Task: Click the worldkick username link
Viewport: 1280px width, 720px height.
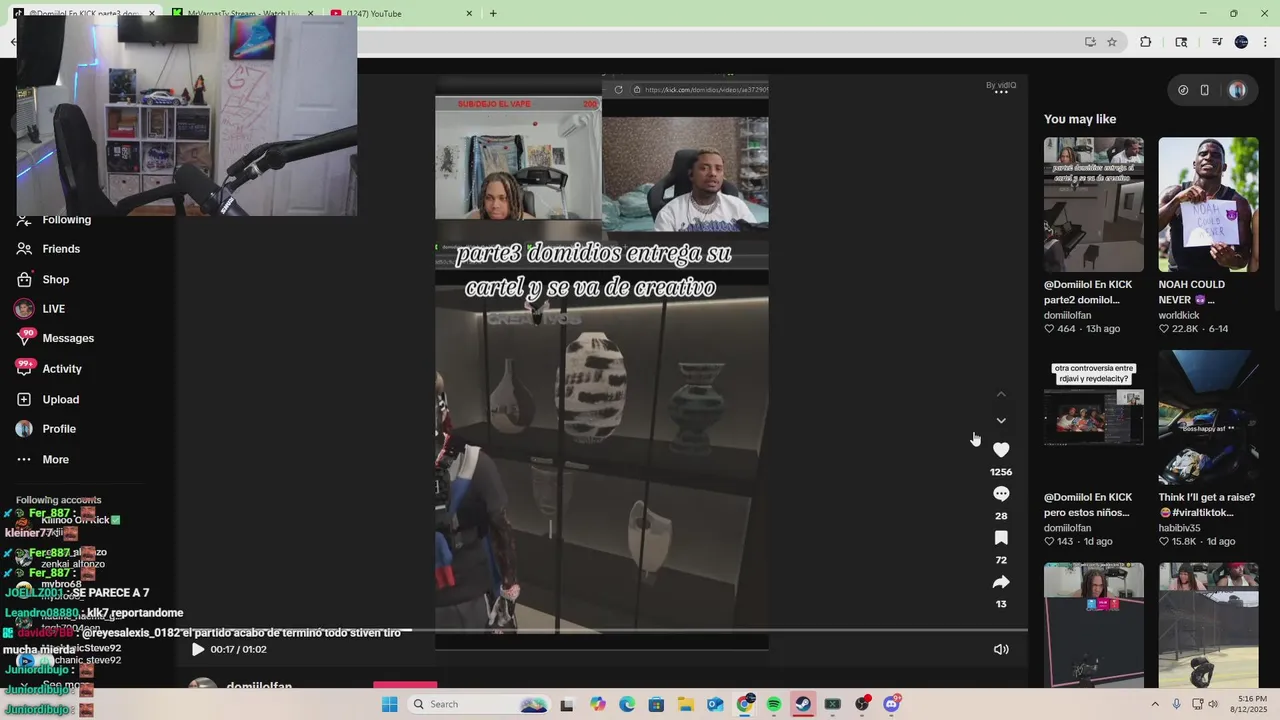Action: (x=1179, y=315)
